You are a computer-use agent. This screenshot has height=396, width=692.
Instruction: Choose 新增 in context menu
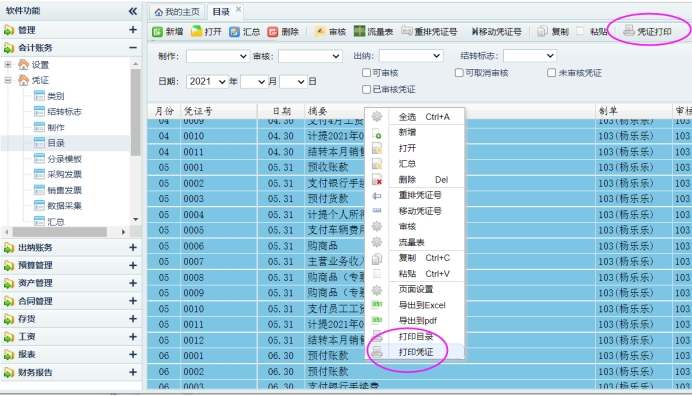click(415, 132)
